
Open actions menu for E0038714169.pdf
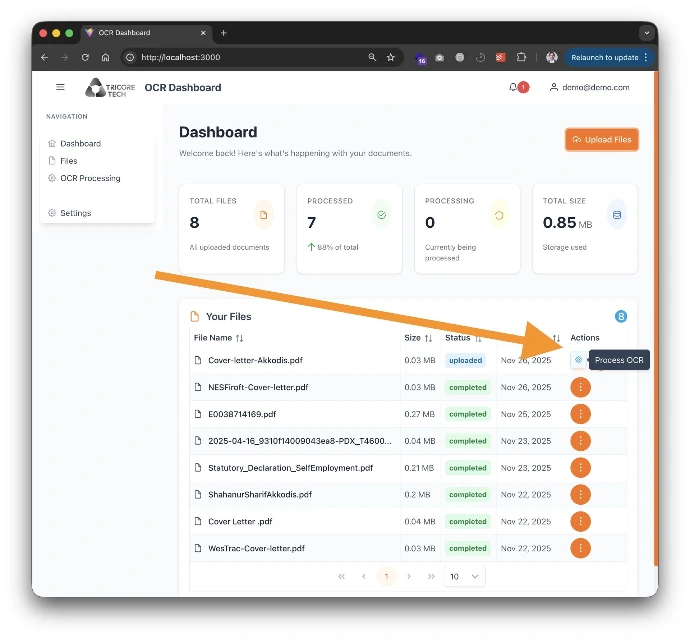(x=580, y=414)
